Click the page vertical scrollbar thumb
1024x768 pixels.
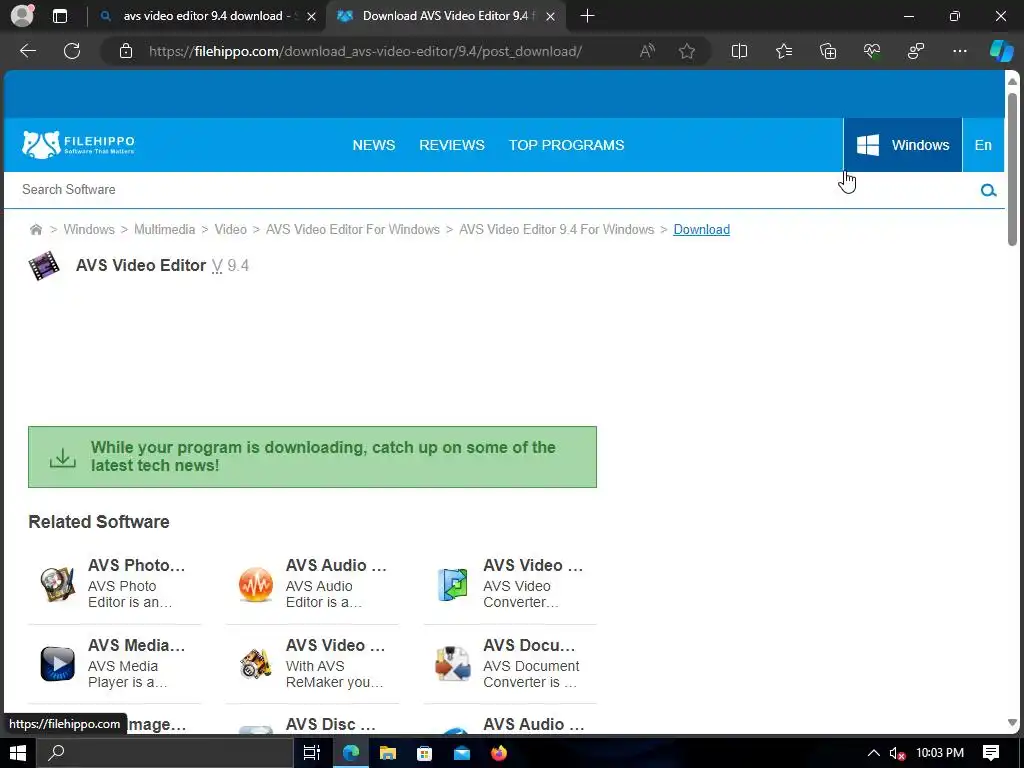pos(1012,170)
